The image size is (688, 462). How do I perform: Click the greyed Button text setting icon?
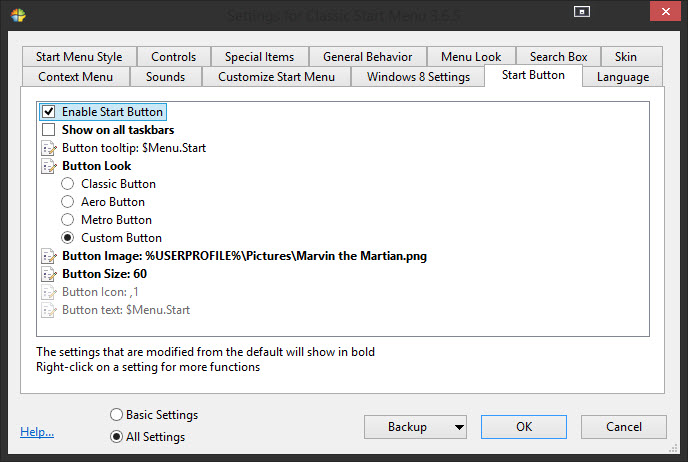click(49, 310)
